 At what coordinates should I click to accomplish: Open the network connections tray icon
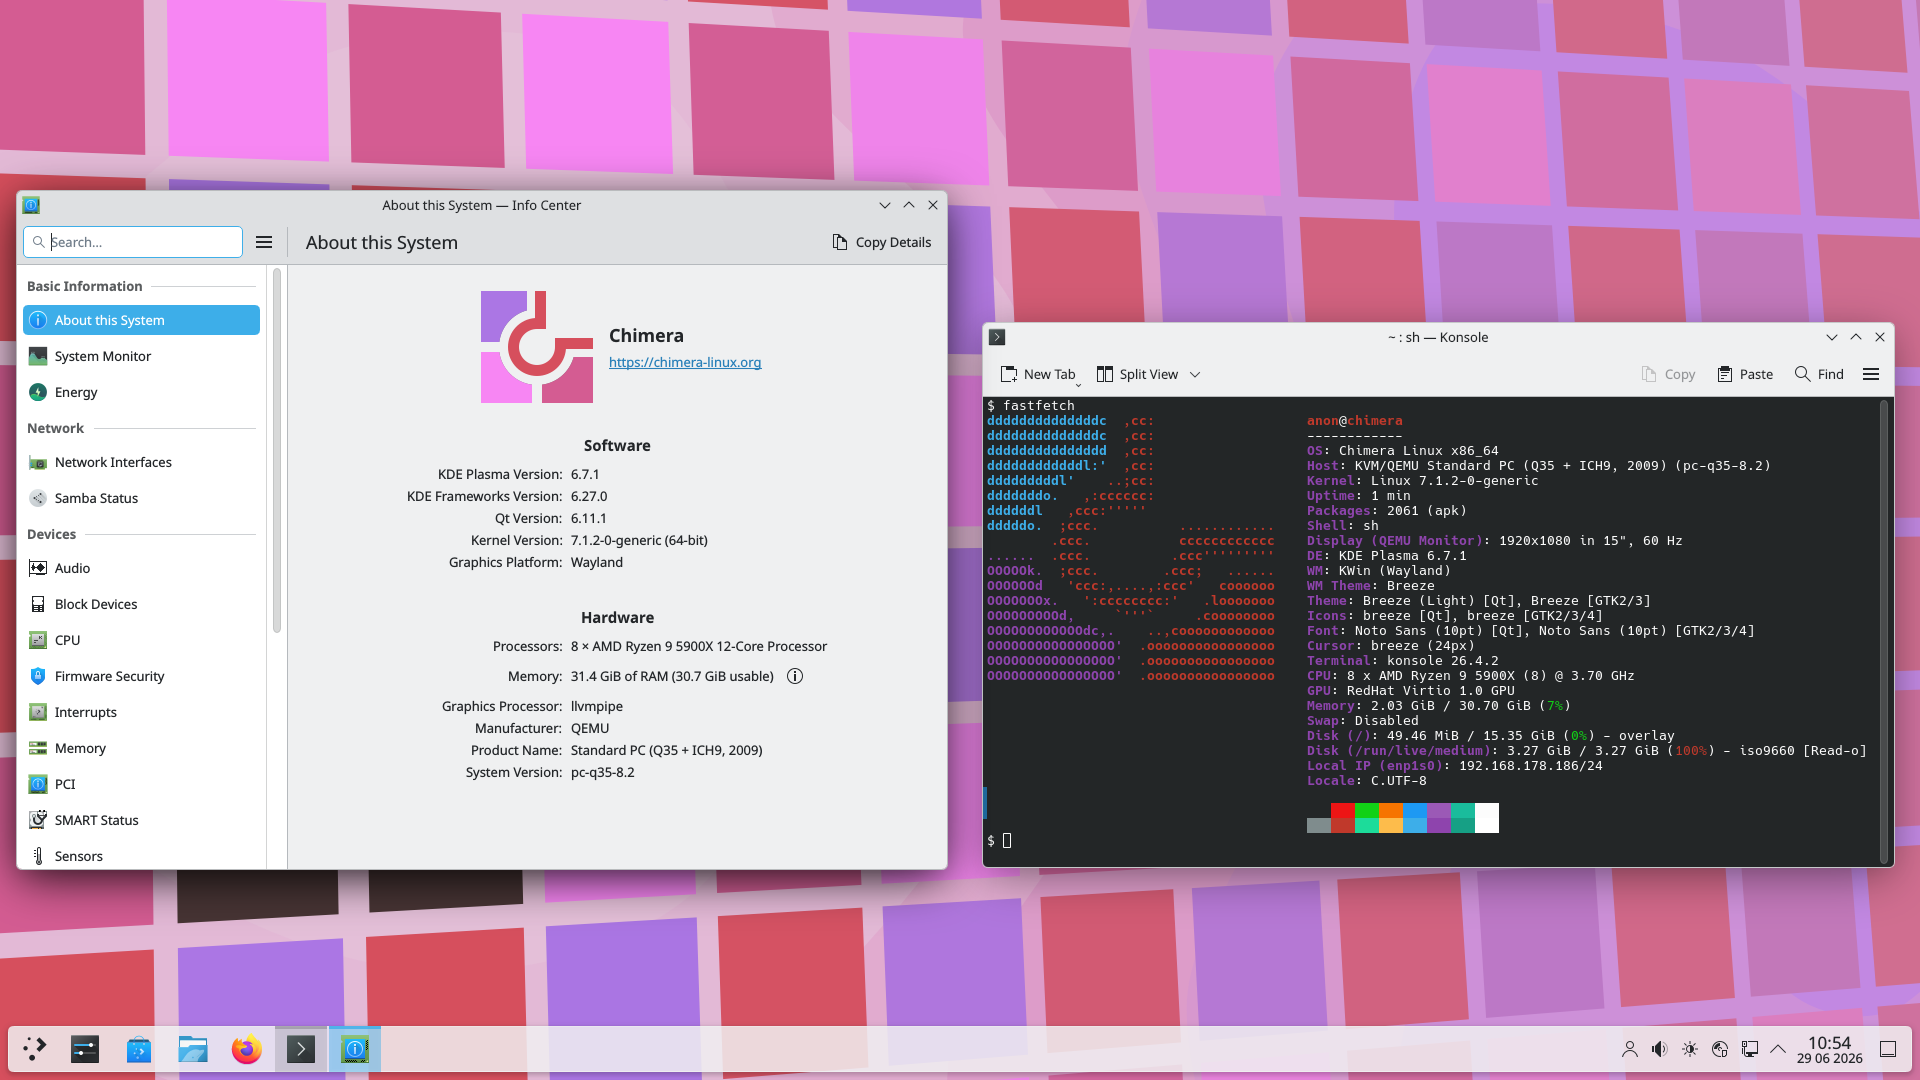[1750, 1049]
